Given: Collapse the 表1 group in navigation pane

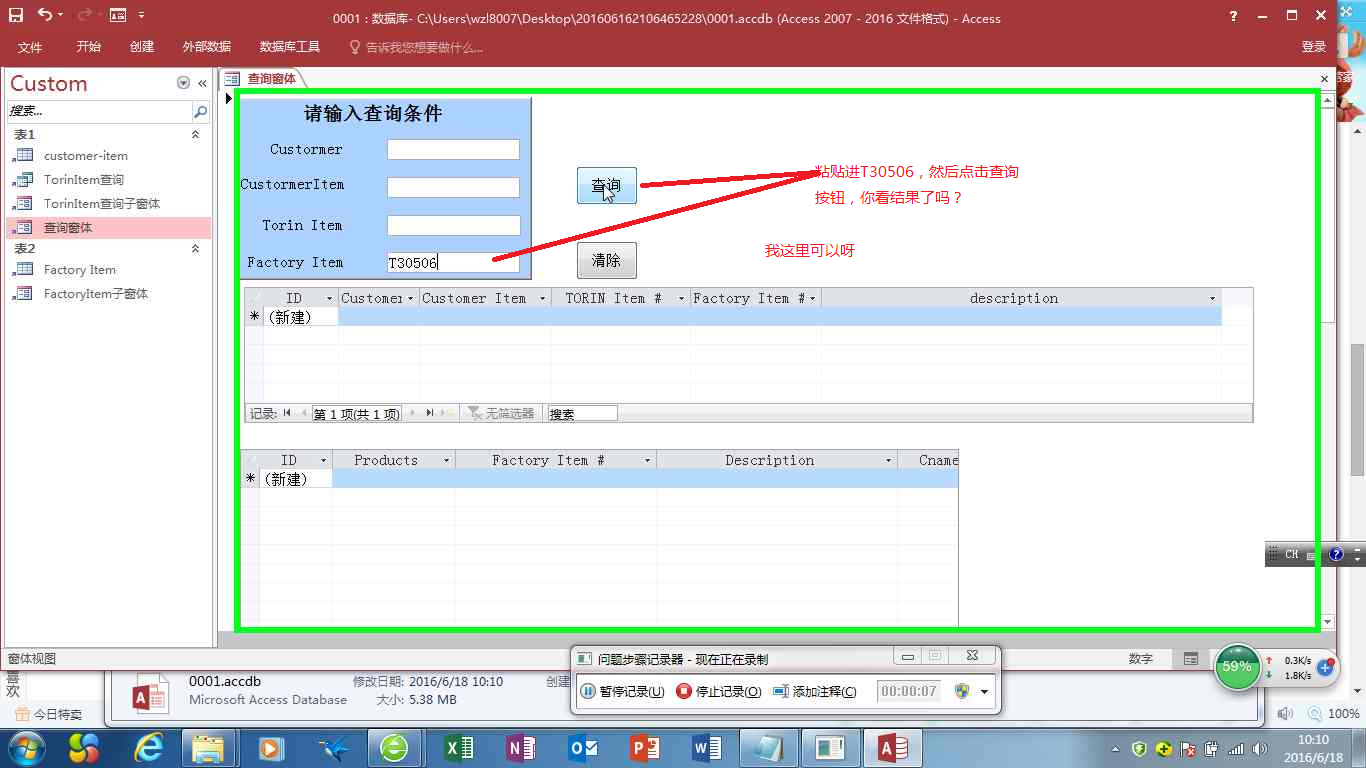Looking at the screenshot, I should click(195, 134).
